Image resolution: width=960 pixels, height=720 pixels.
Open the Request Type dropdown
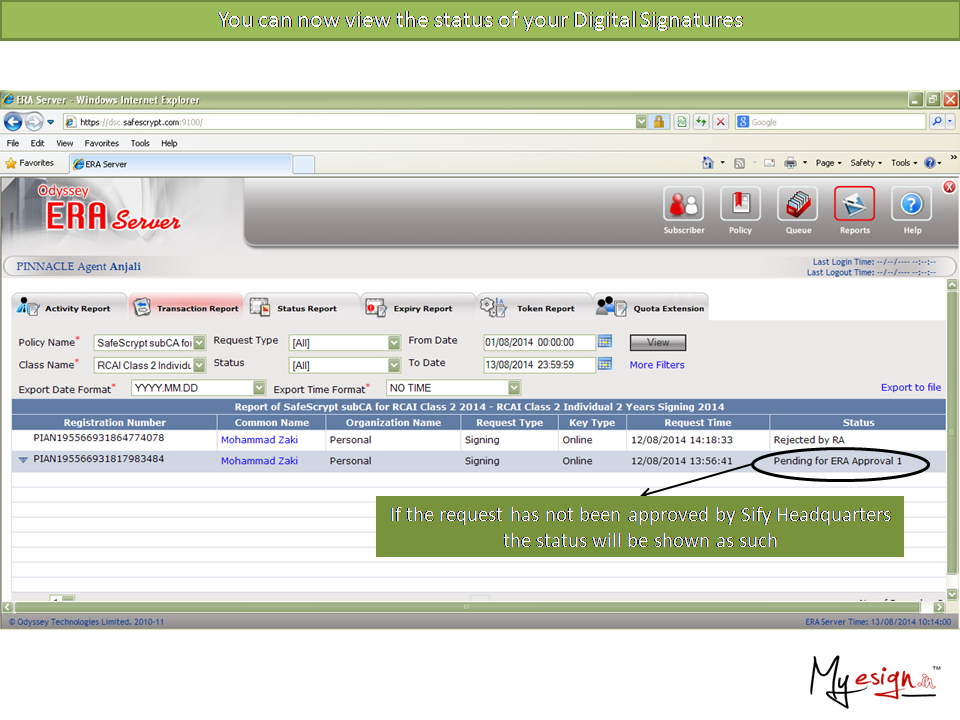[x=394, y=342]
